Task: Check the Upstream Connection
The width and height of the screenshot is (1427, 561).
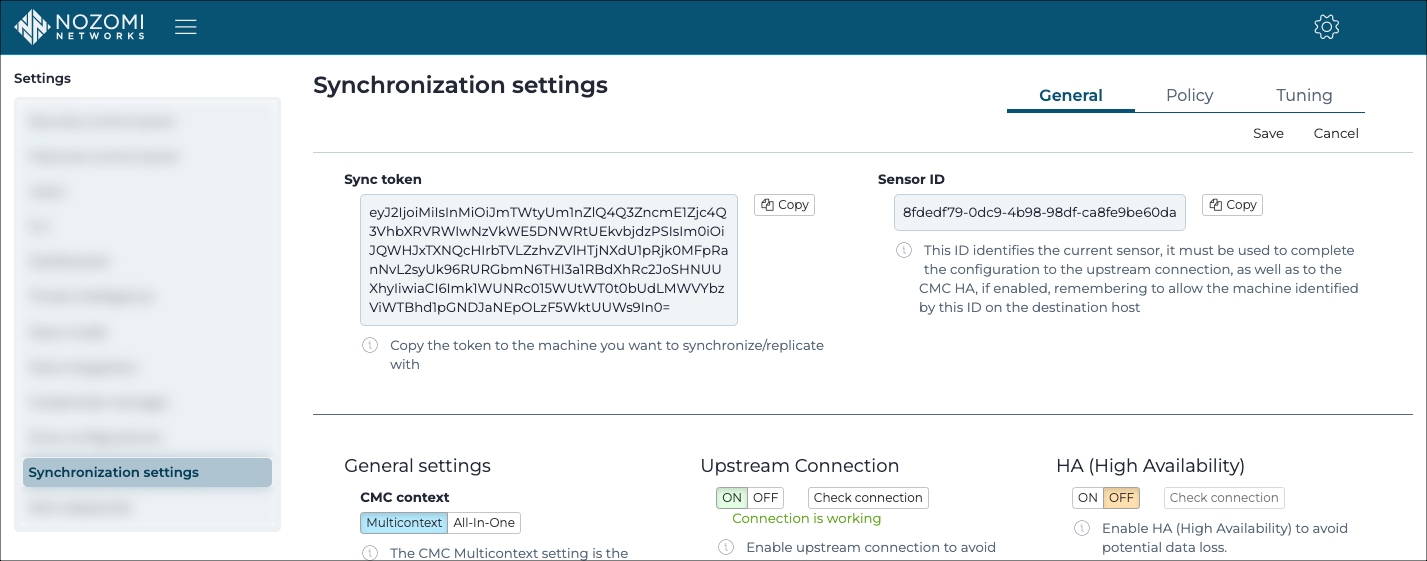Action: (x=868, y=498)
